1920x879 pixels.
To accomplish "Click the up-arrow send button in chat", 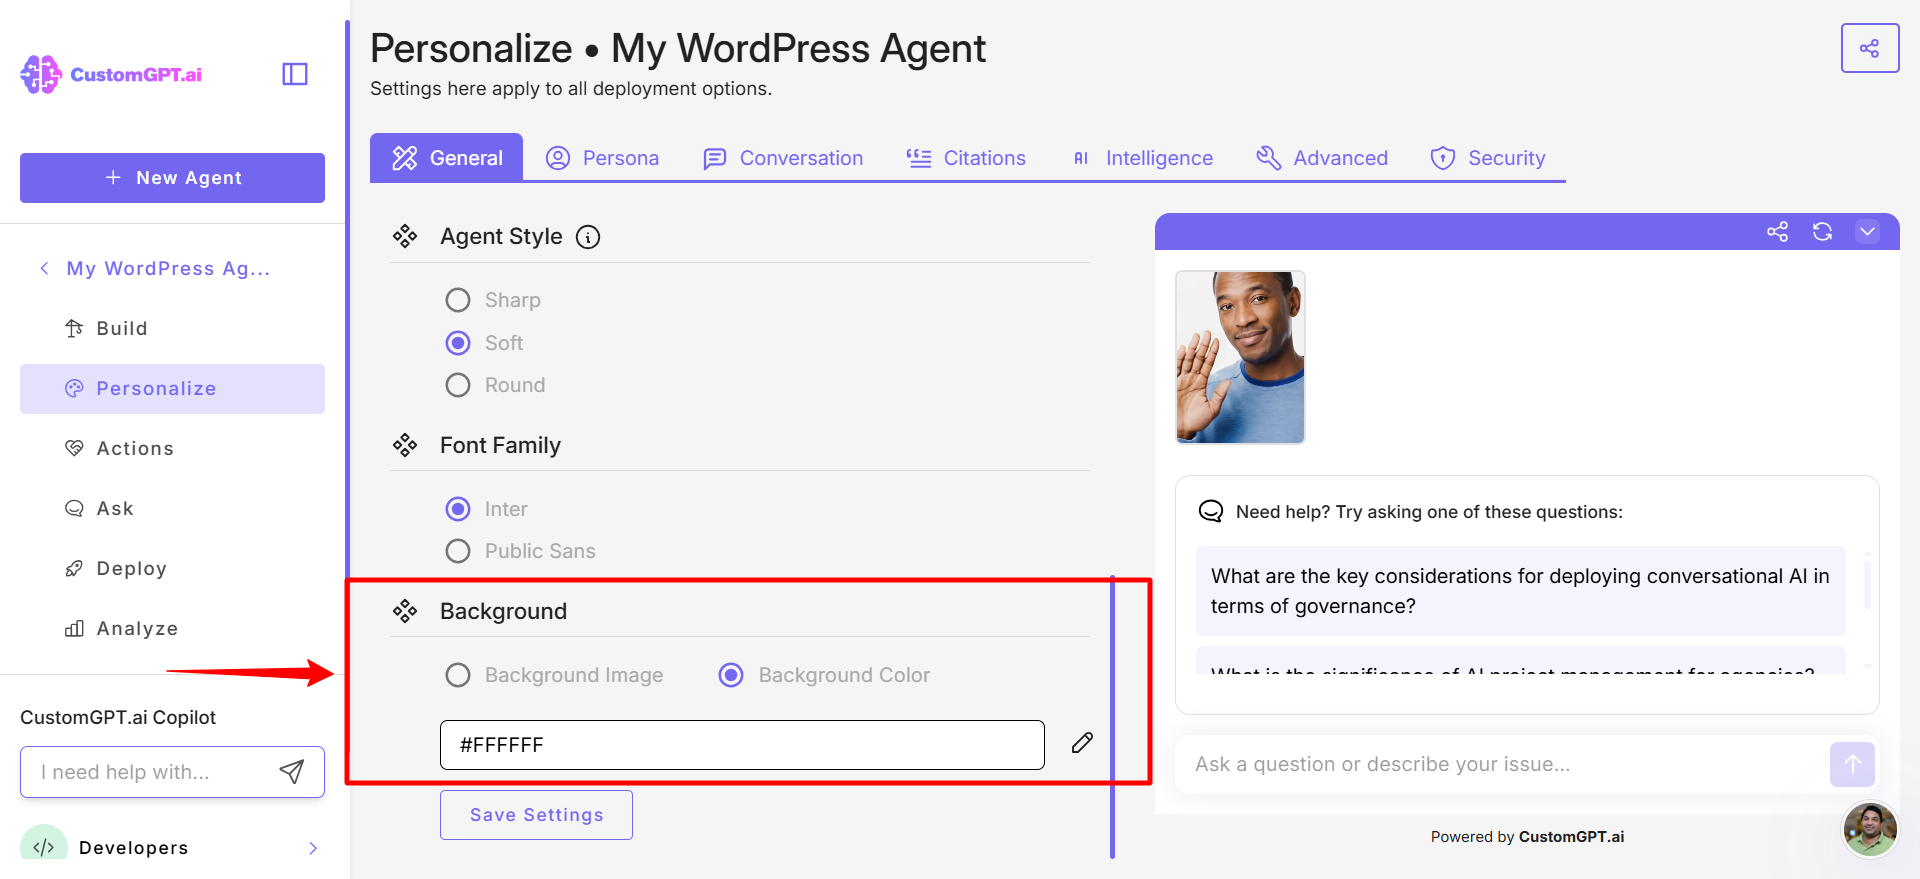I will [x=1852, y=764].
